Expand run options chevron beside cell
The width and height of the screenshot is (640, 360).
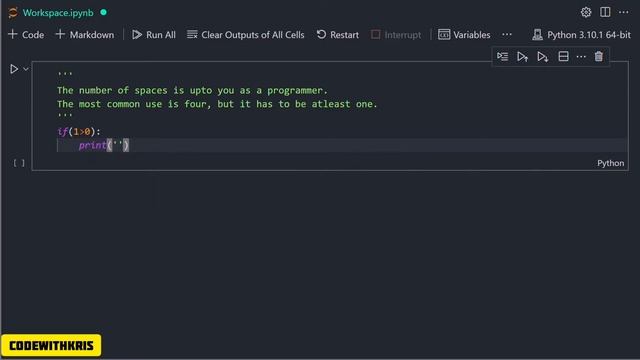tap(26, 69)
